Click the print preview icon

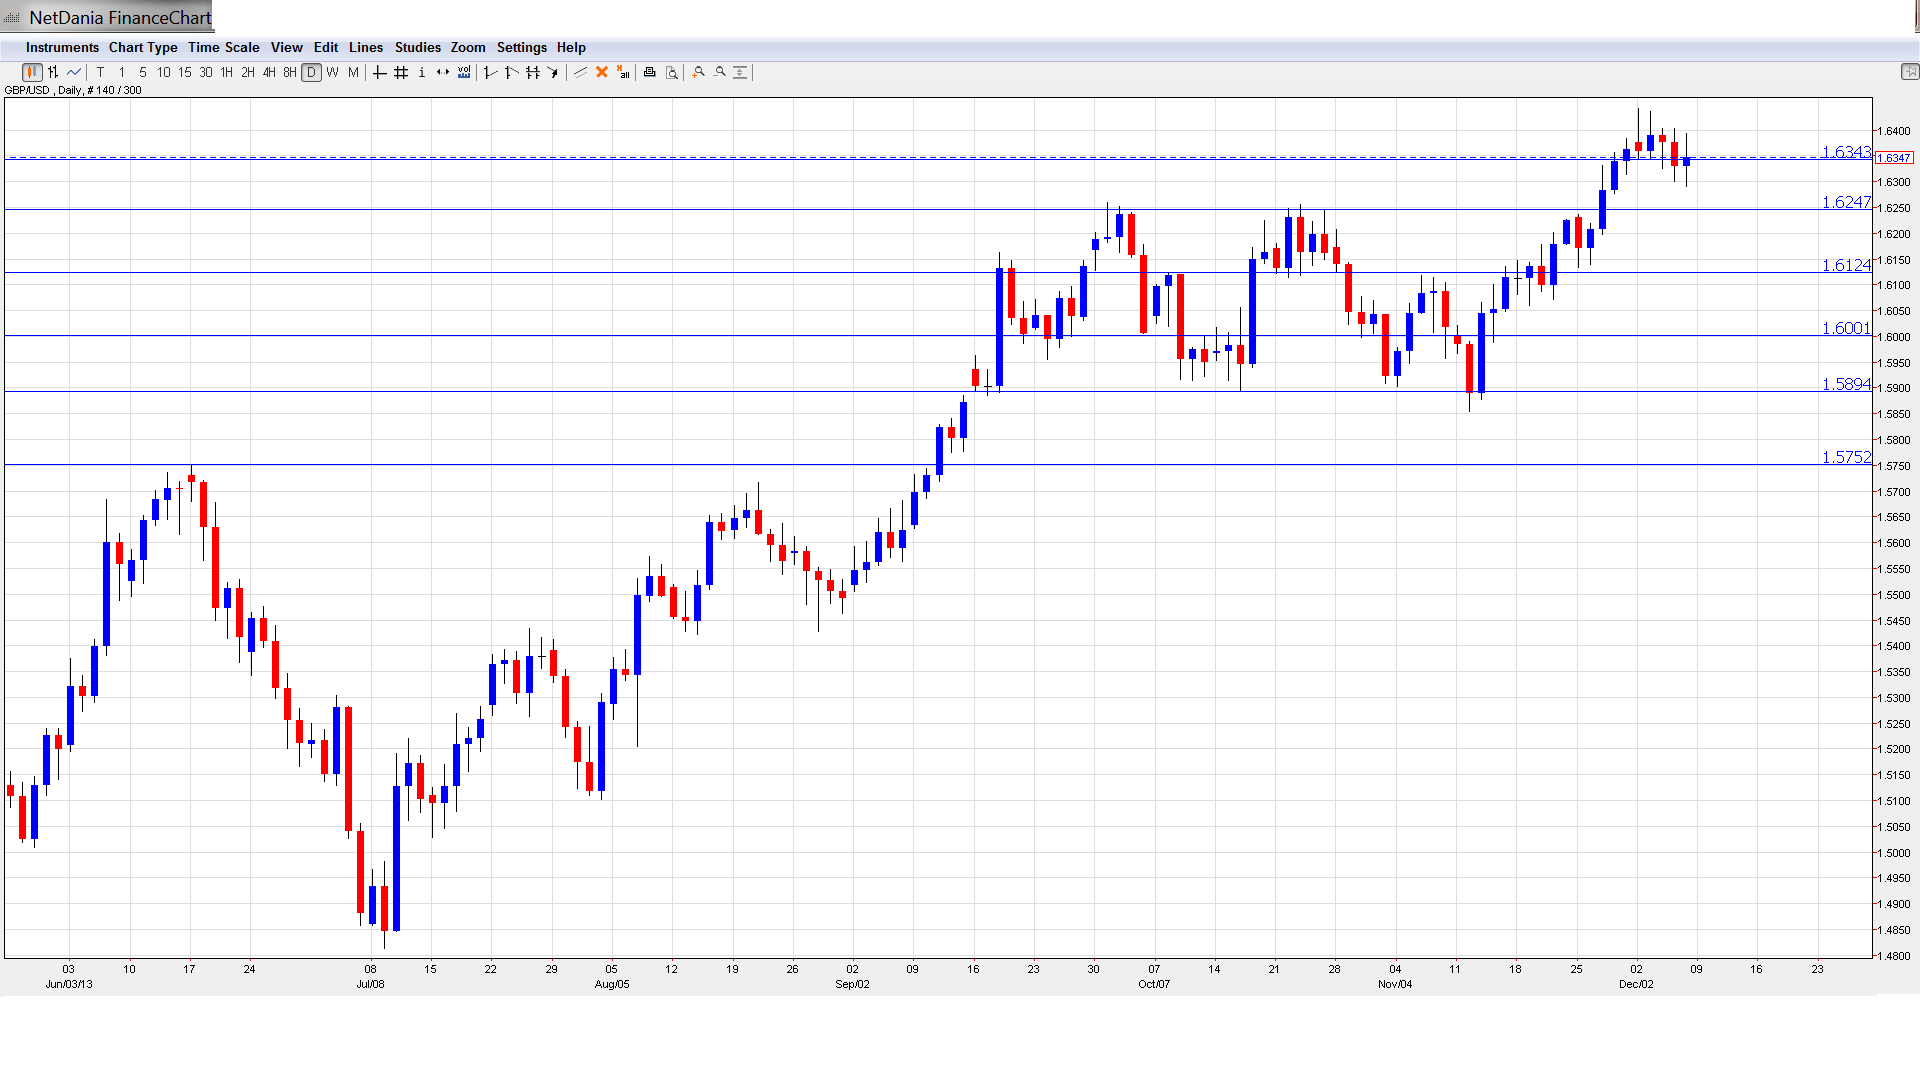click(x=672, y=72)
